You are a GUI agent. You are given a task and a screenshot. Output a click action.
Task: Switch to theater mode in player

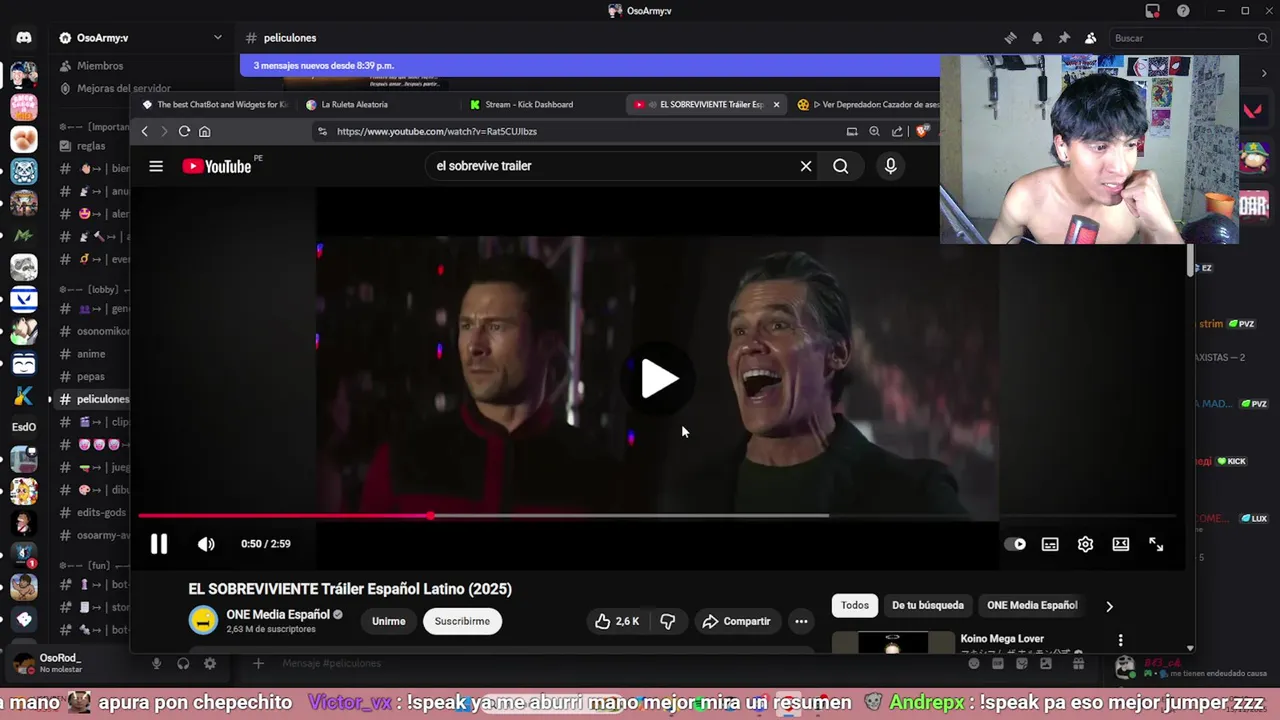click(x=1121, y=544)
